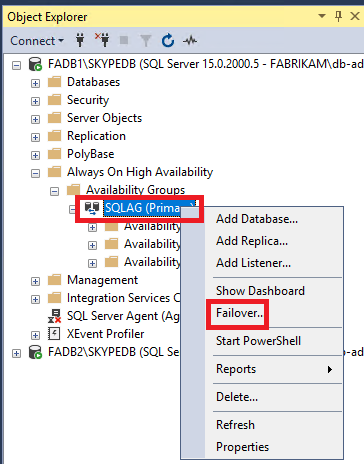The image size is (364, 464).
Task: Collapse the Always On High Availability node
Action: coord(35,173)
